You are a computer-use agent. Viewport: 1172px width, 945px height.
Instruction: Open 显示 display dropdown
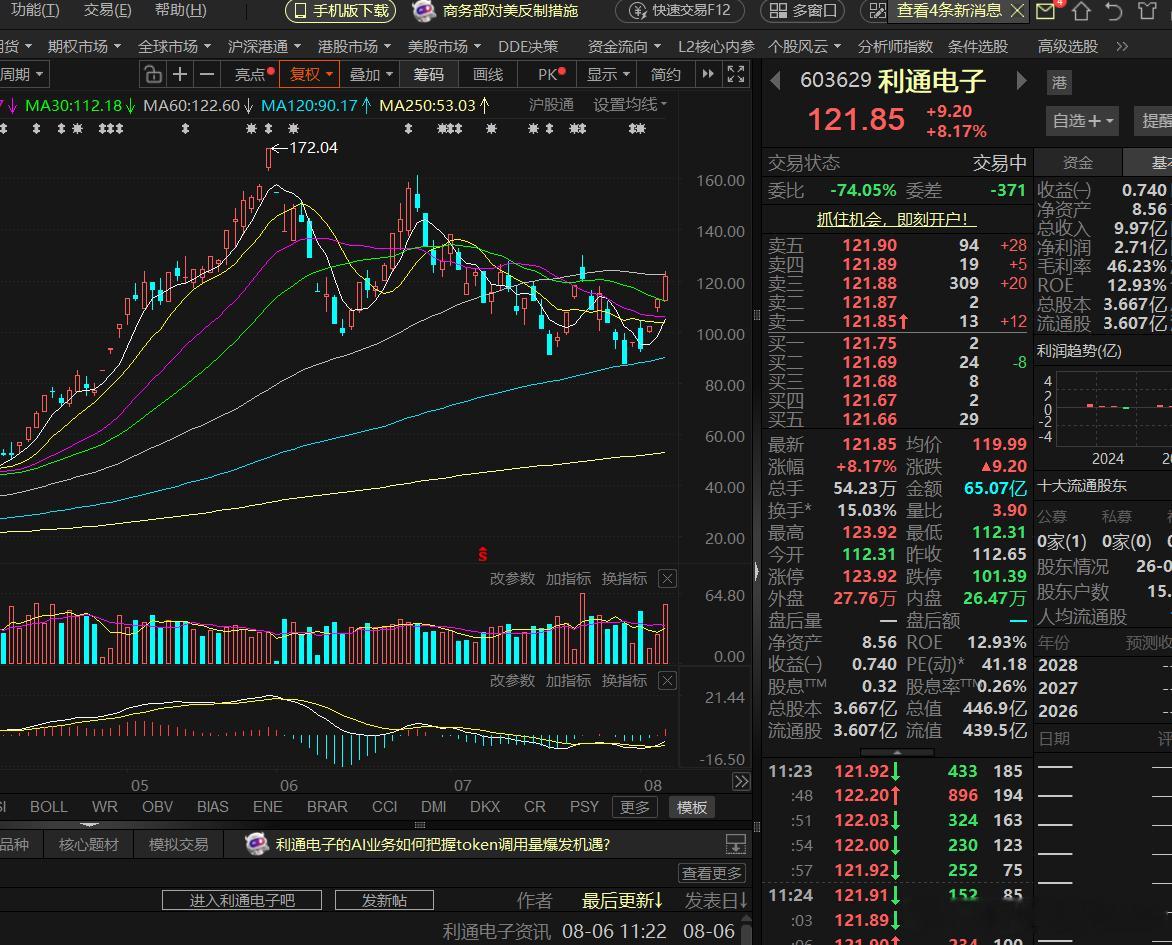click(x=608, y=75)
